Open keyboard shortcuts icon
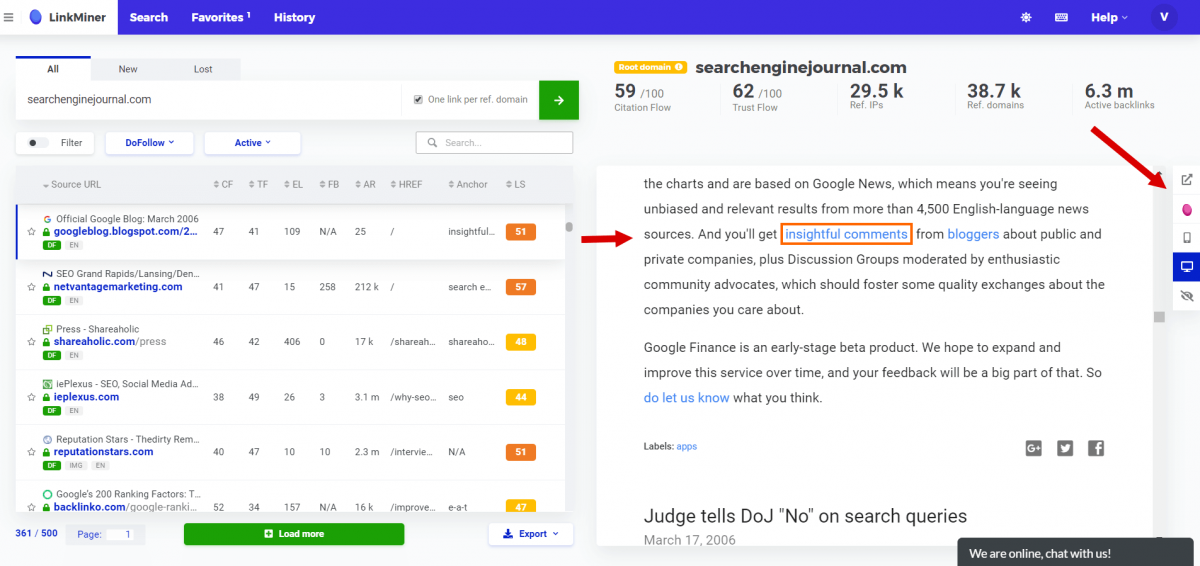Screen dimensions: 1200x566 coord(1061,17)
